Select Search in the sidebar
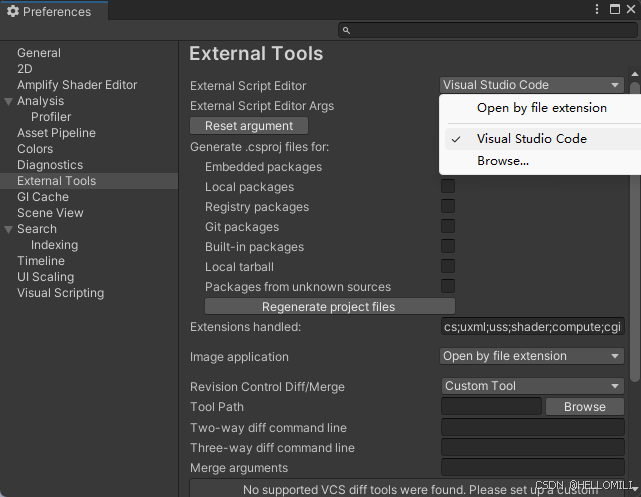 37,228
